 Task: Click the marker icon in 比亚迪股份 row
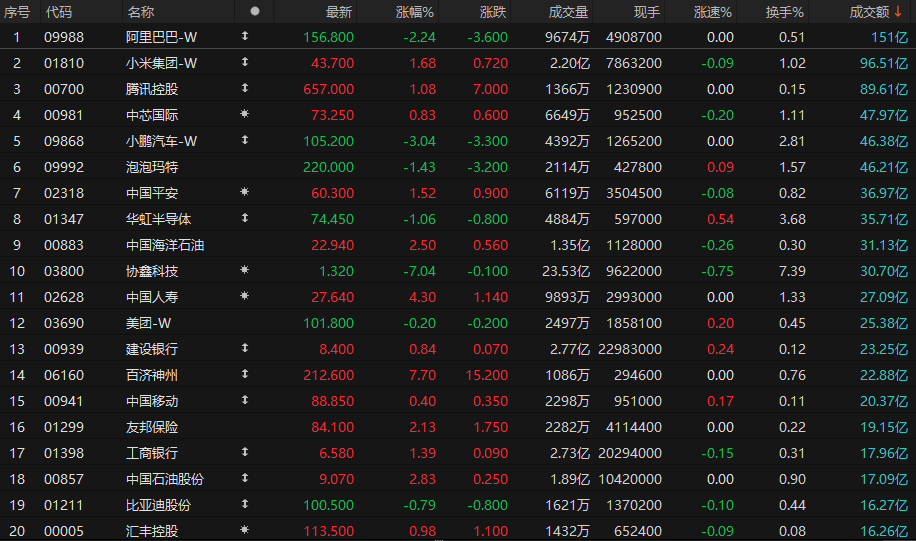(245, 504)
